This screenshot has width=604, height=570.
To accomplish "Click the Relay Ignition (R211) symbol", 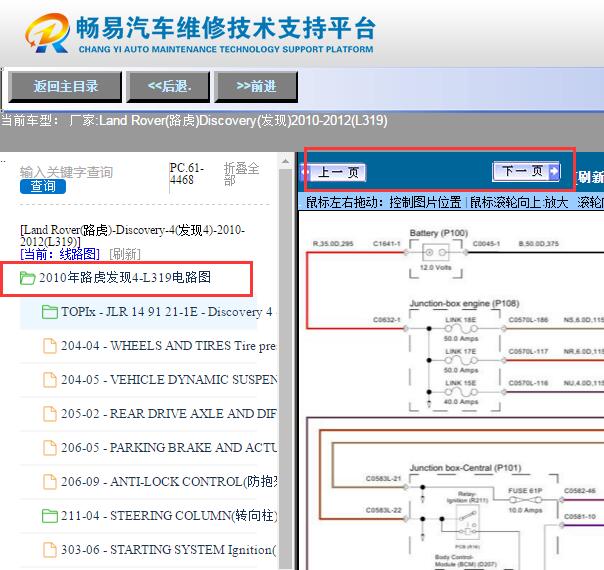I will 468,521.
